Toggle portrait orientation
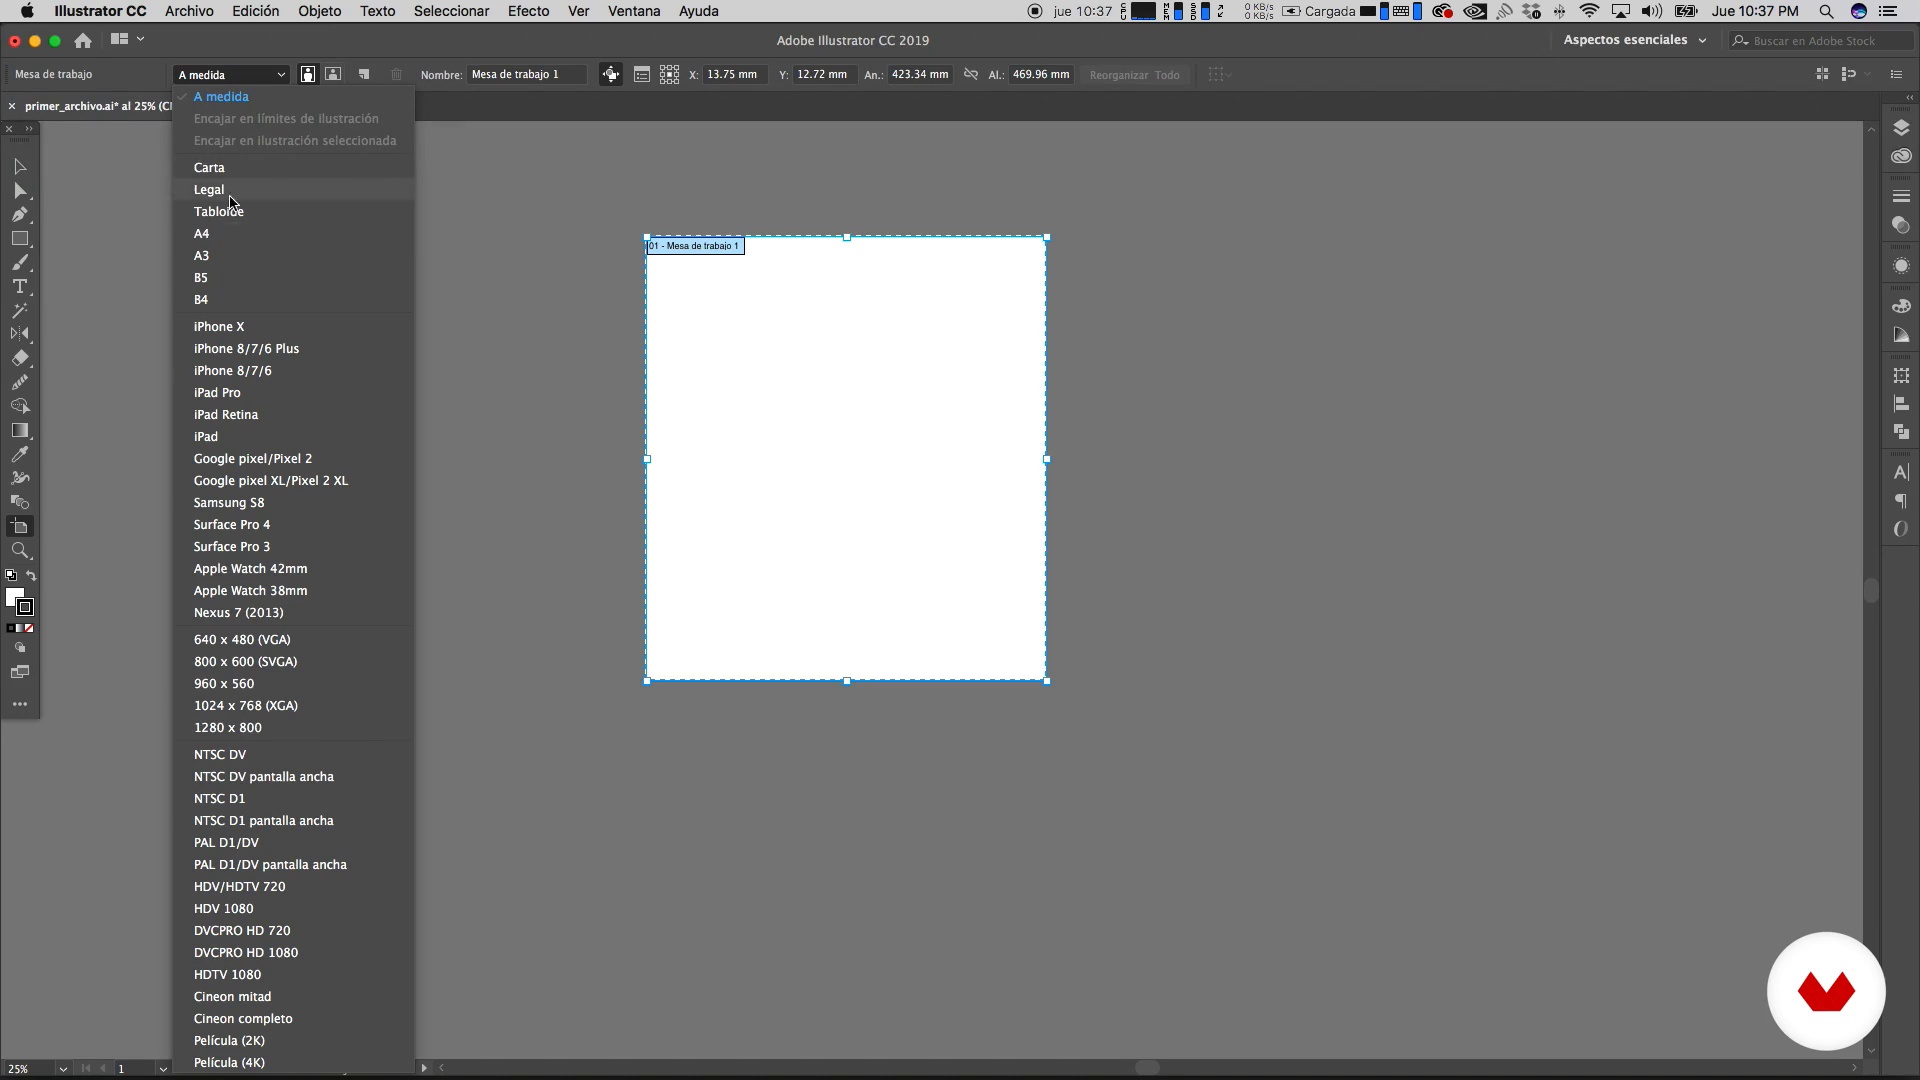 (308, 74)
